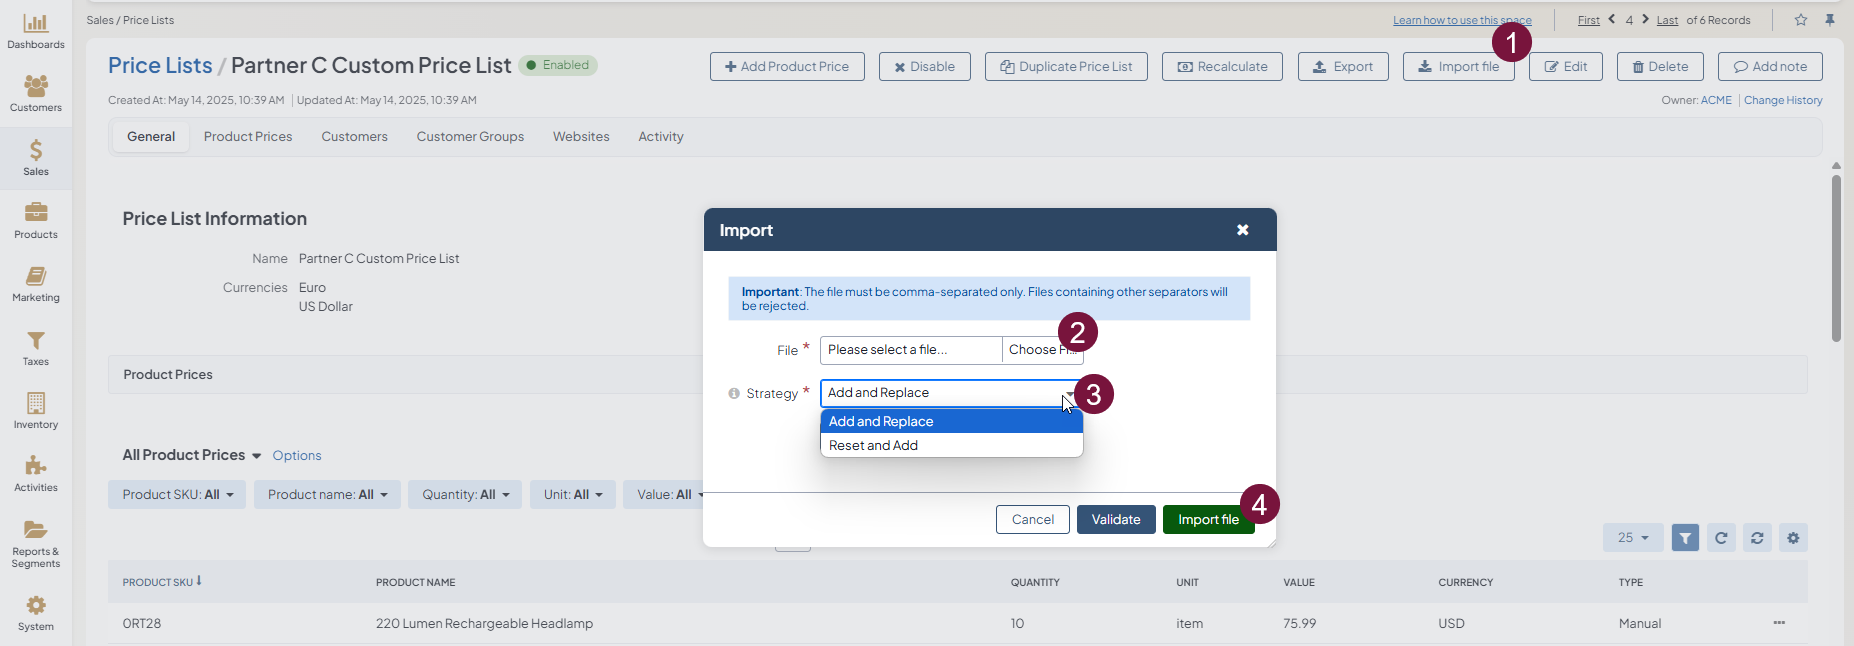The image size is (1854, 646).
Task: Close the Import dialog
Action: [1242, 230]
